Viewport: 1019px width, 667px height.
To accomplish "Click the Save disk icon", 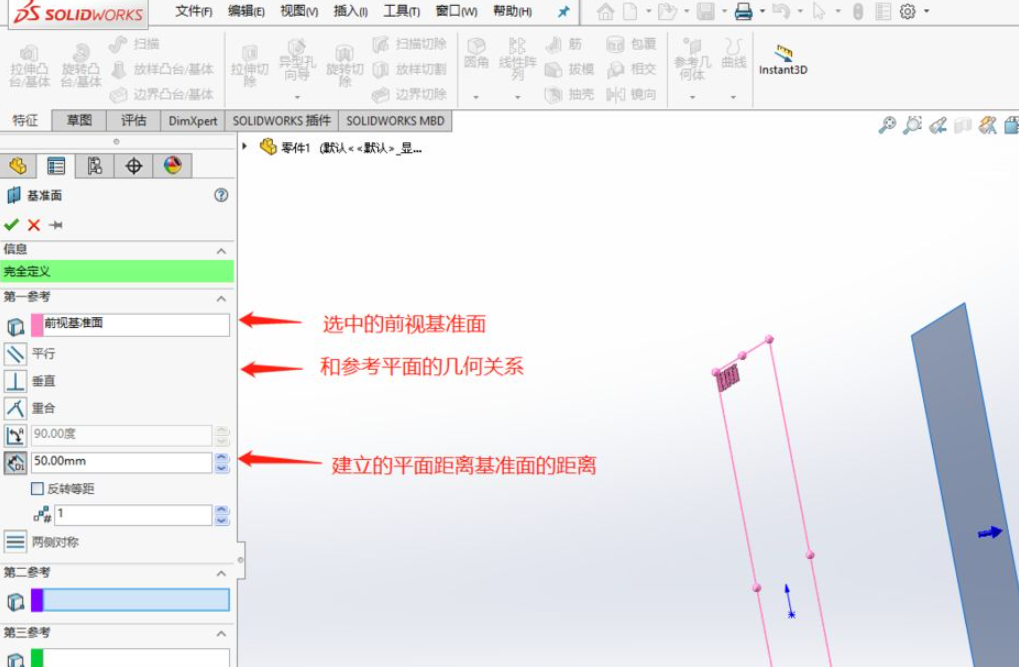I will (705, 11).
